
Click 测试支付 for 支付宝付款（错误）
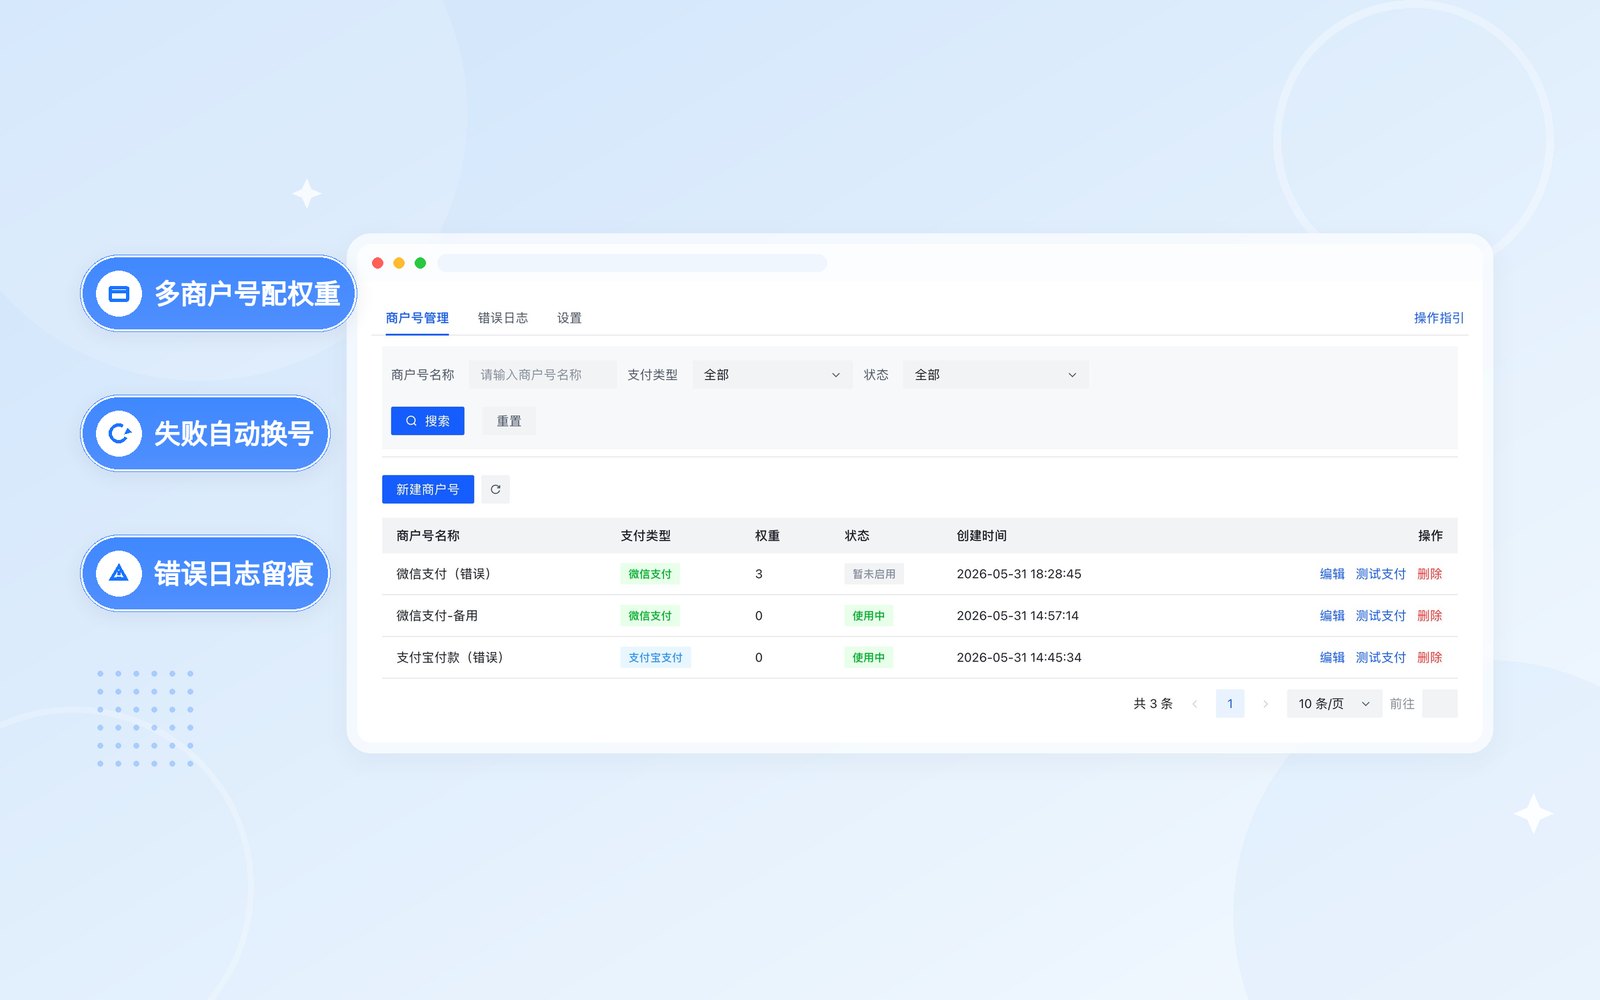click(x=1381, y=658)
